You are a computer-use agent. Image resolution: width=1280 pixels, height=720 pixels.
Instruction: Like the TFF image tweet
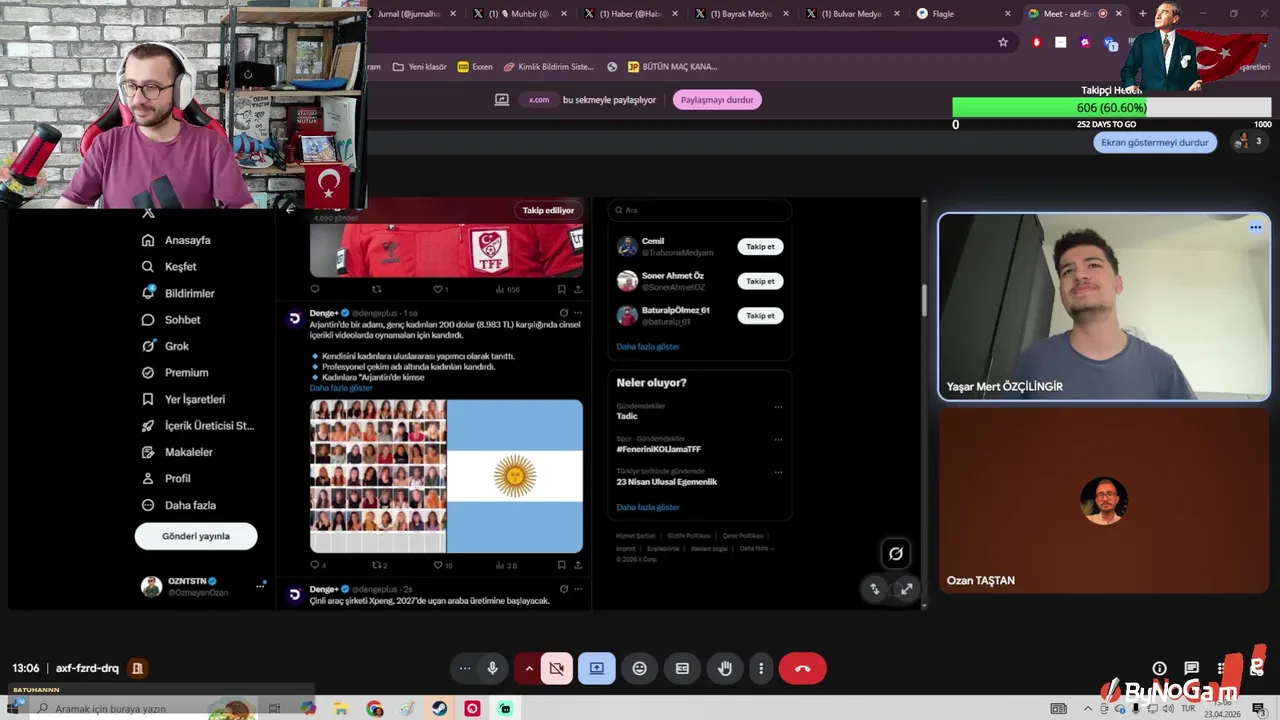[x=440, y=289]
